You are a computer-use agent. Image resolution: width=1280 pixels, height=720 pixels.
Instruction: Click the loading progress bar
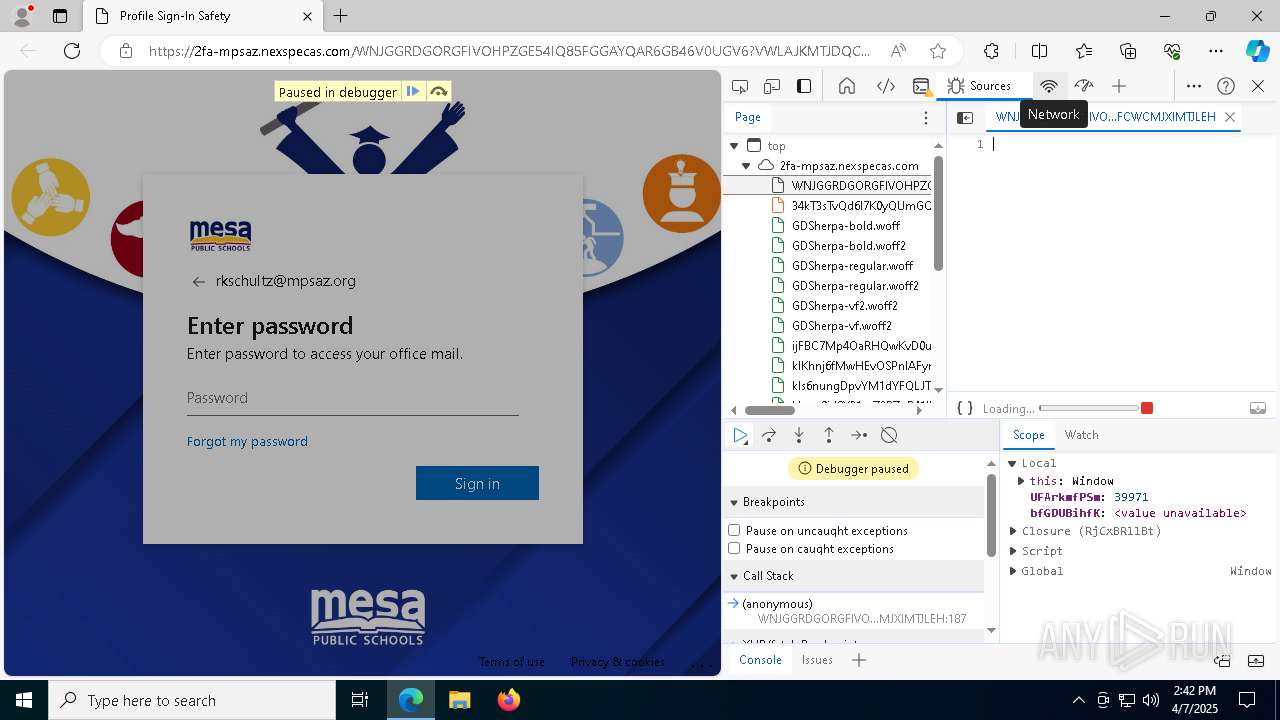(1089, 408)
